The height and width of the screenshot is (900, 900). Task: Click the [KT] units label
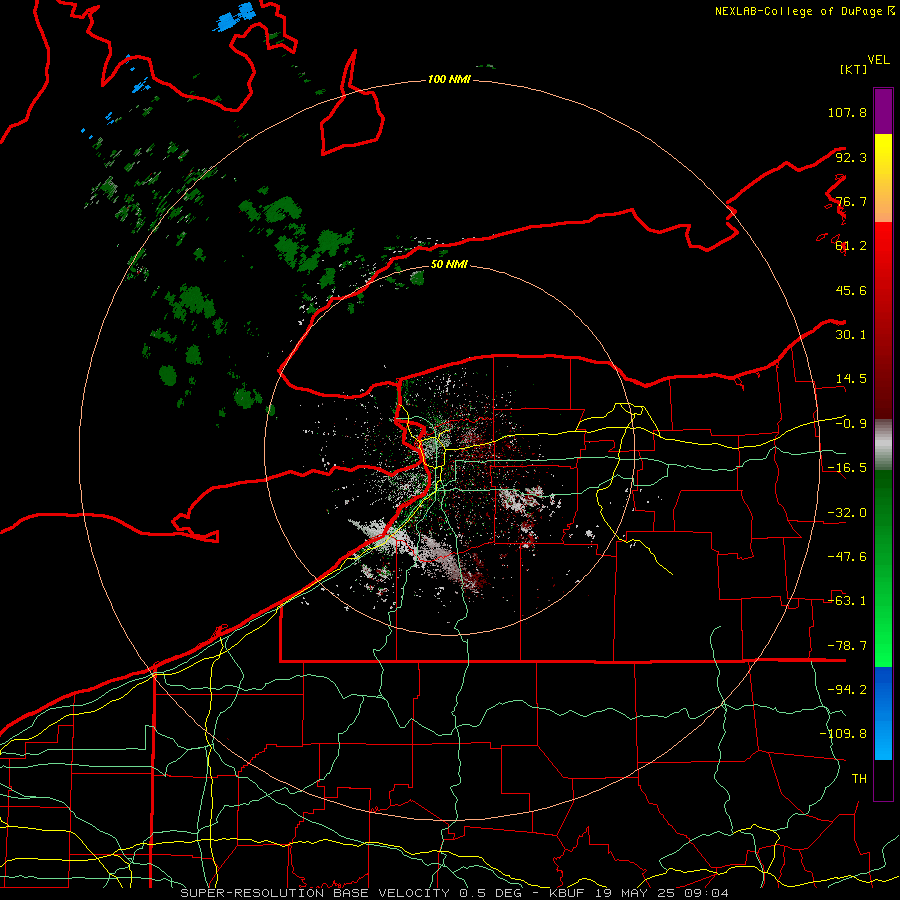[x=853, y=69]
